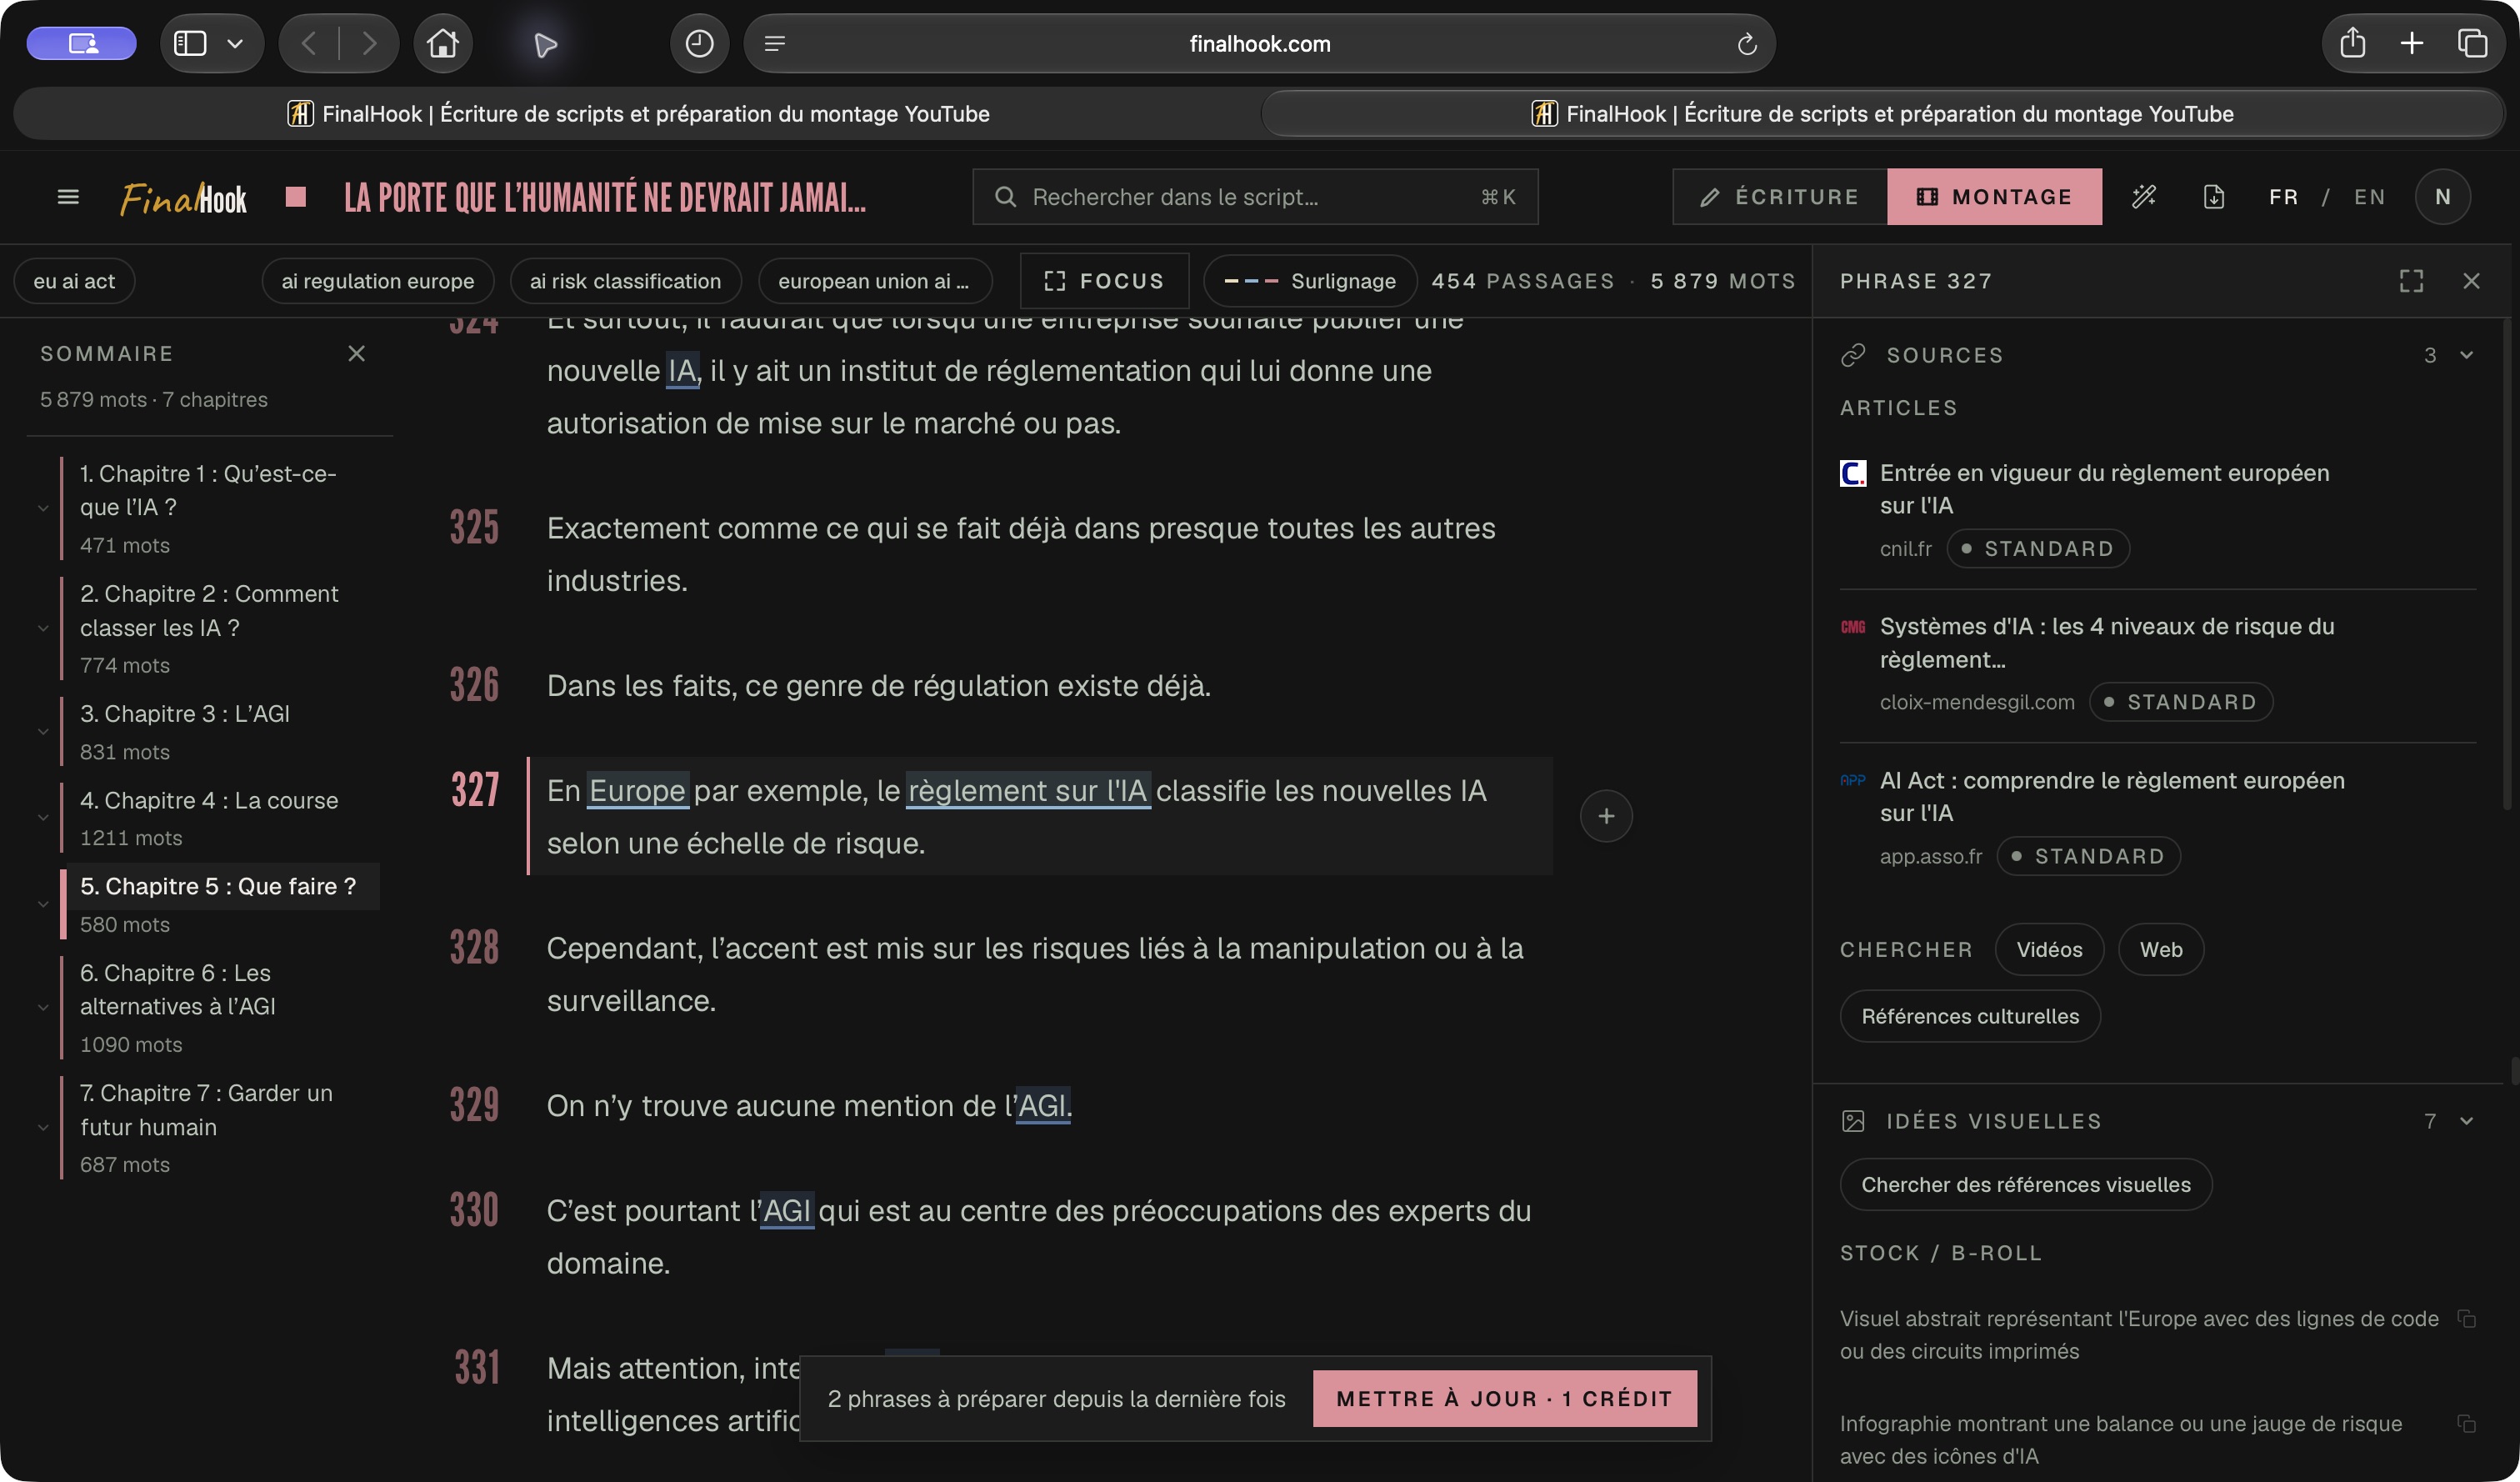Expand Chapitre 2 chevron in sommaire

[43, 628]
